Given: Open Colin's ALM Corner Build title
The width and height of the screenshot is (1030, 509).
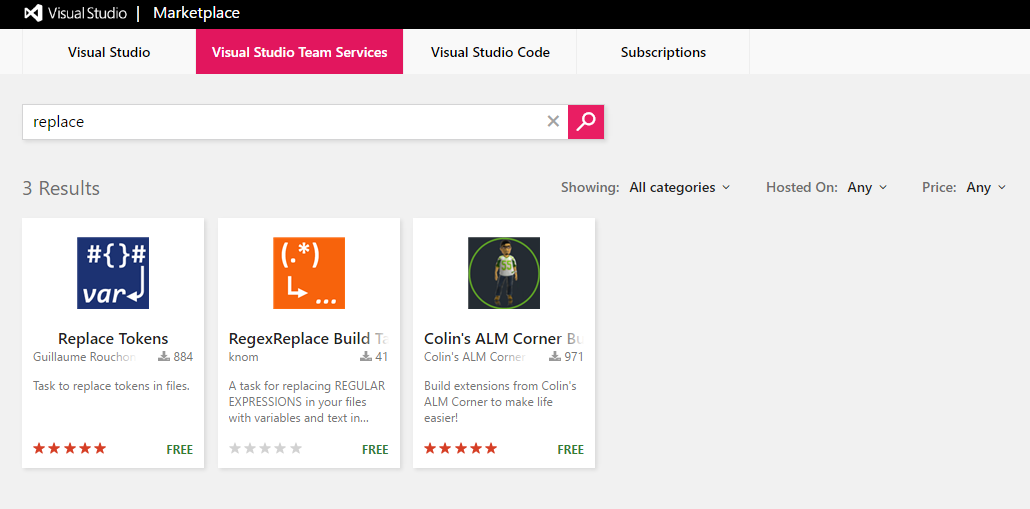Looking at the screenshot, I should click(504, 339).
